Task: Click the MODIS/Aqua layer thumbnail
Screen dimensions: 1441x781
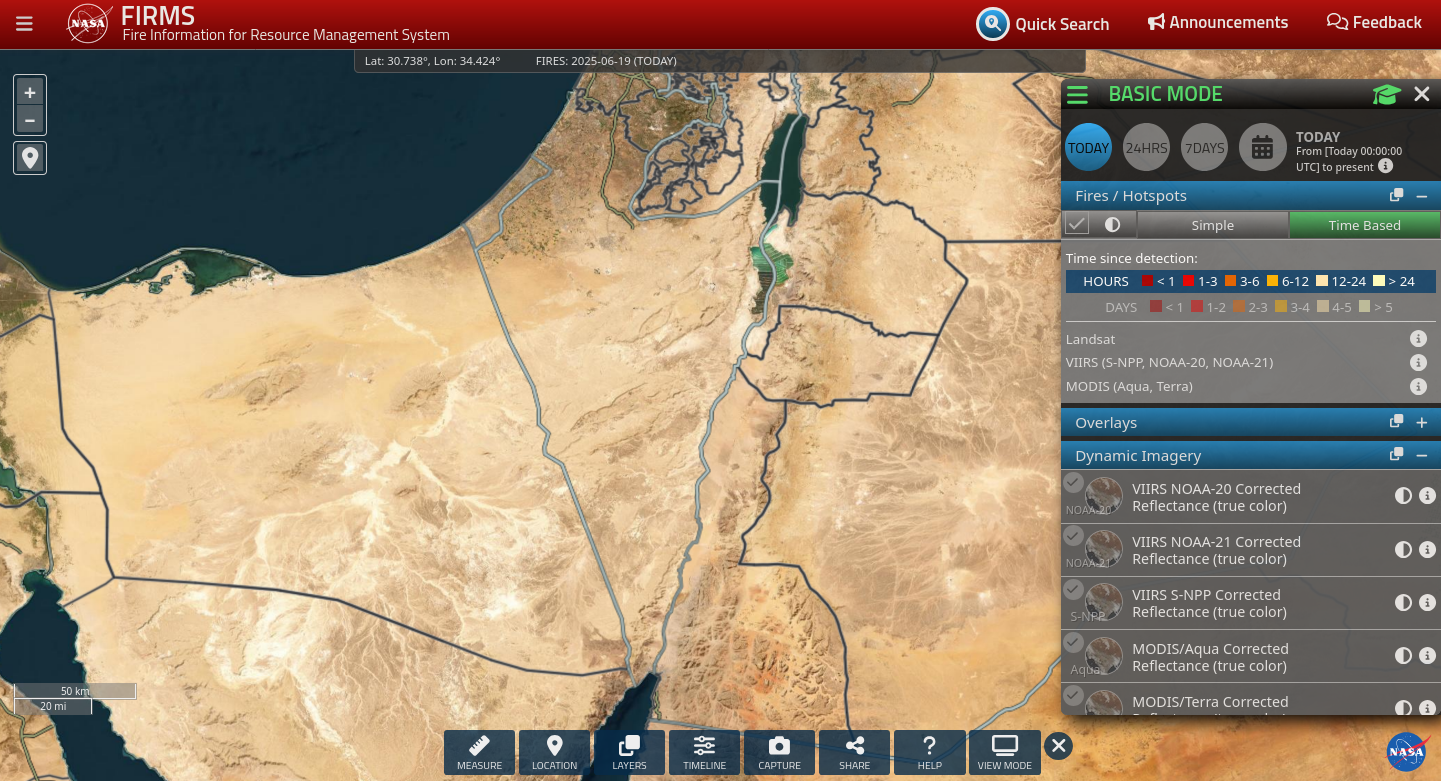Action: click(1104, 656)
